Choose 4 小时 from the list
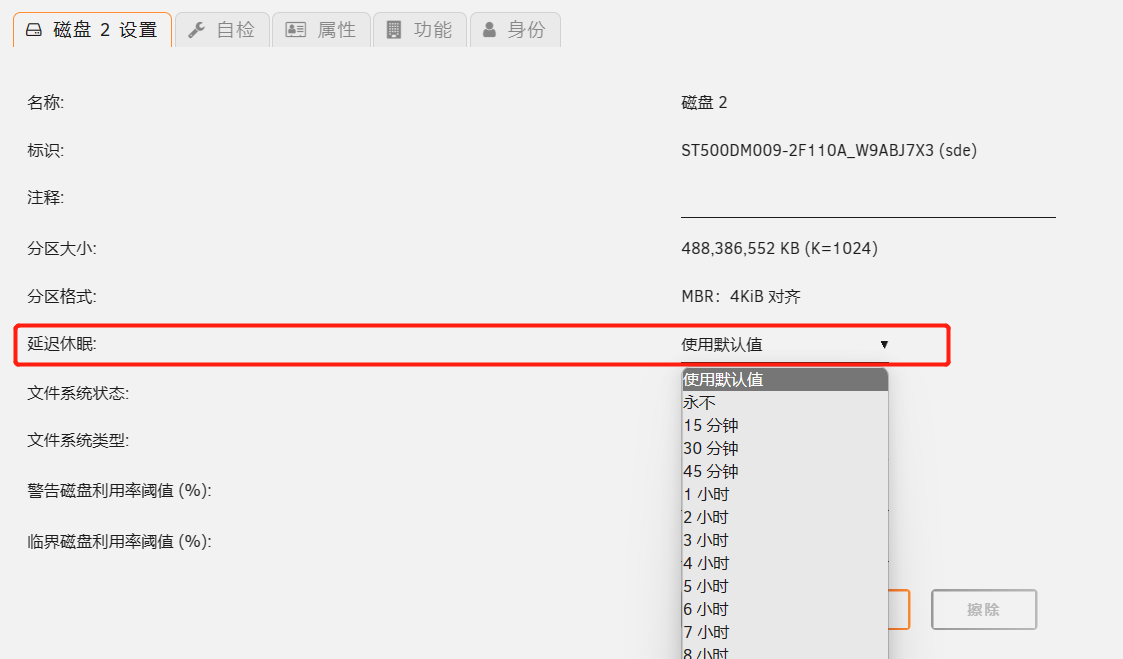Viewport: 1123px width, 659px height. coord(706,564)
